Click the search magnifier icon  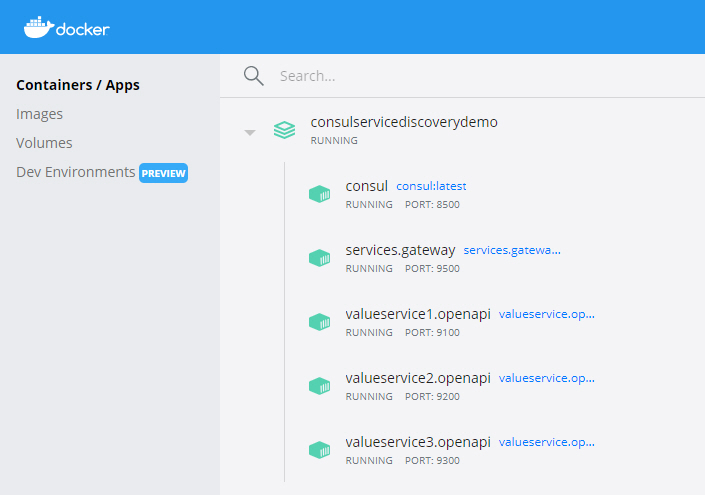coord(254,76)
